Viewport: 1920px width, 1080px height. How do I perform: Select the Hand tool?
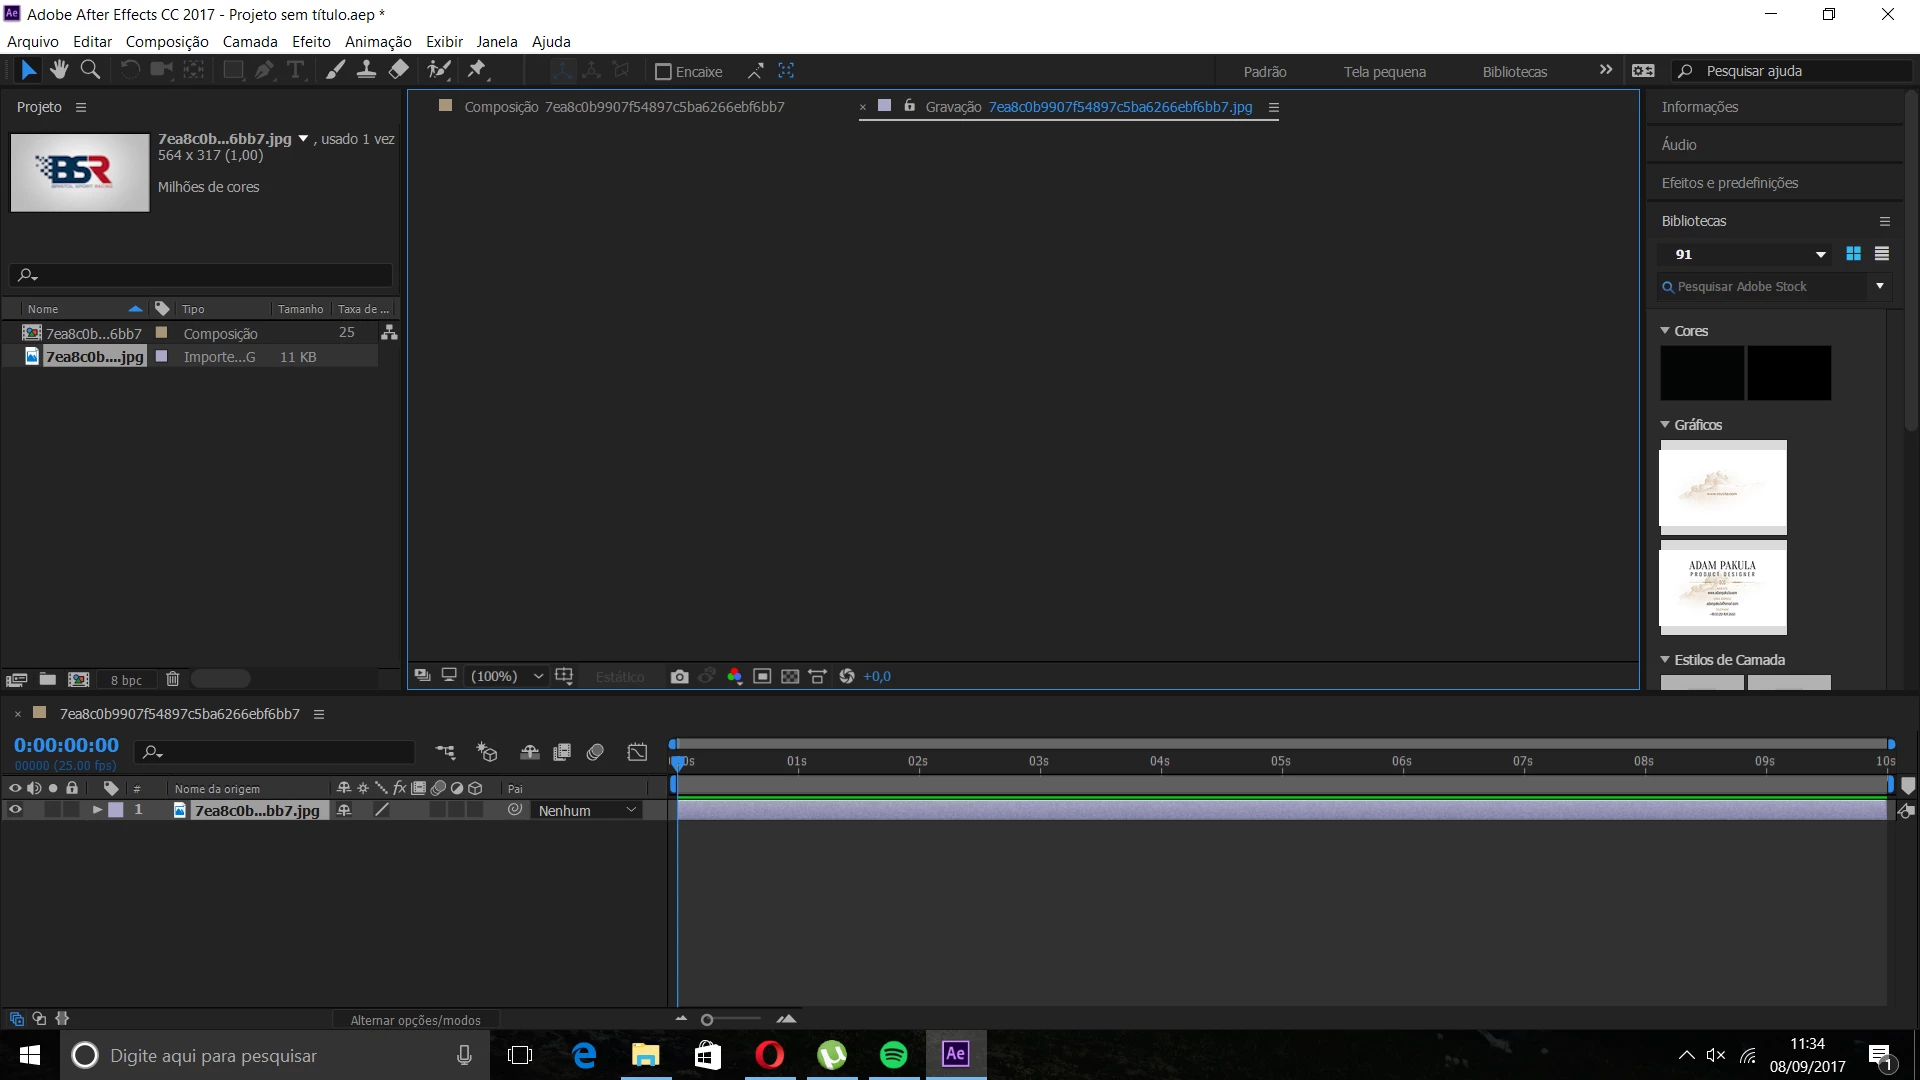tap(59, 70)
